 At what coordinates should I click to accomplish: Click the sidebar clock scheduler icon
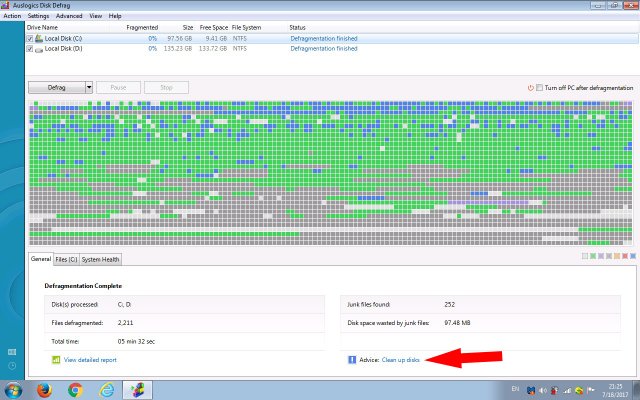[x=12, y=366]
